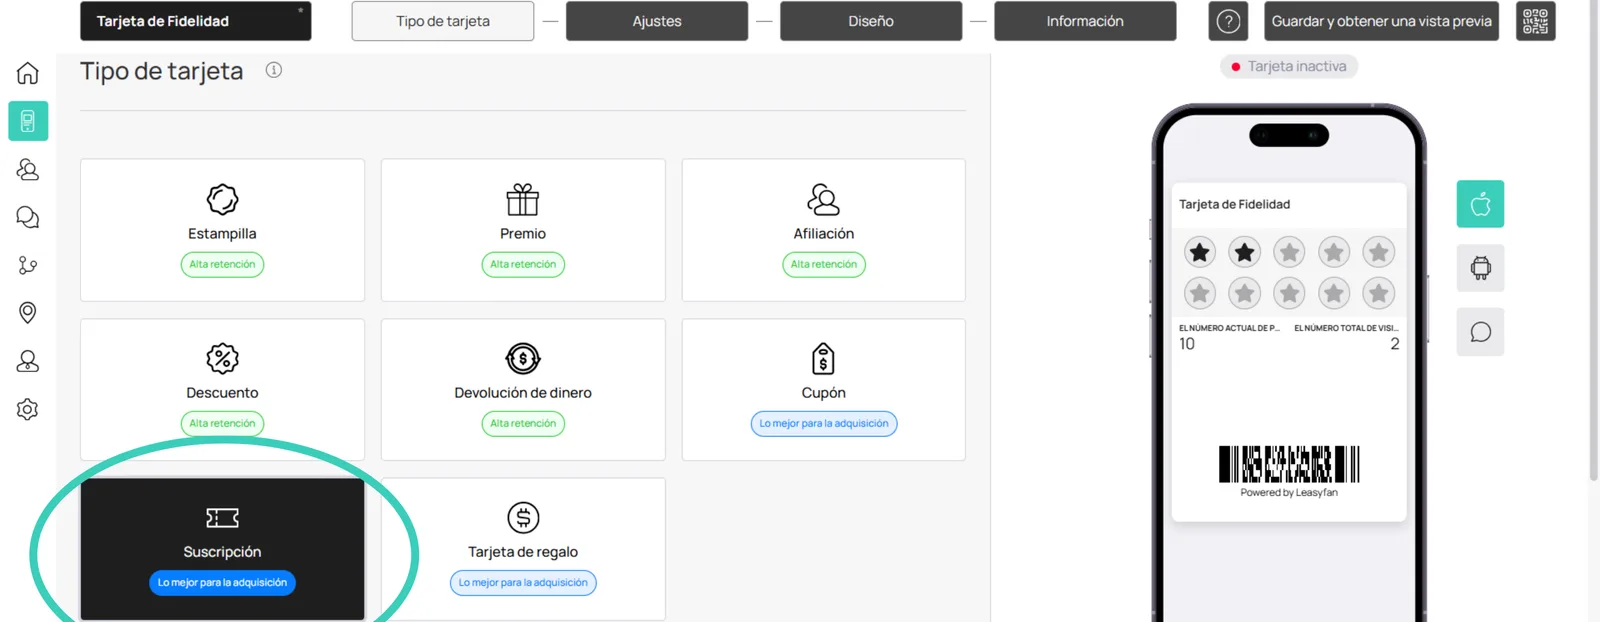This screenshot has height=622, width=1600.
Task: Click Lo mejor para la adquisición under Cupón
Action: click(x=824, y=423)
